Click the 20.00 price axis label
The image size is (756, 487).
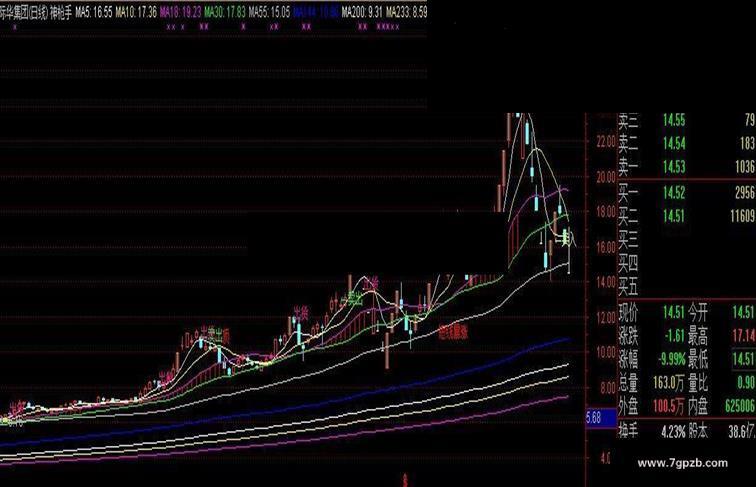[x=606, y=177]
